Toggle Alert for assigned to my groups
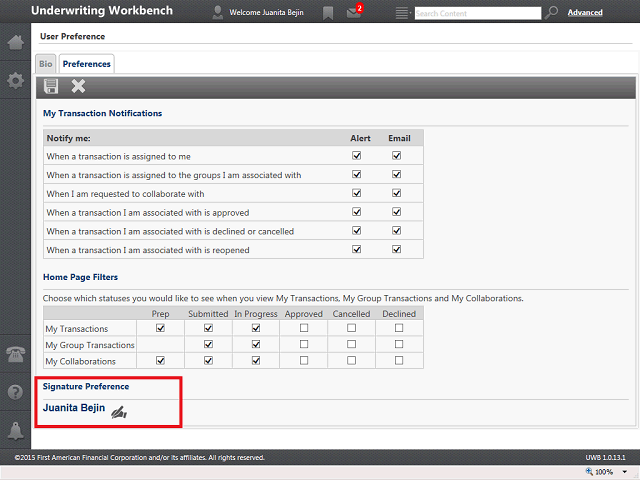640x480 pixels. coord(357,174)
